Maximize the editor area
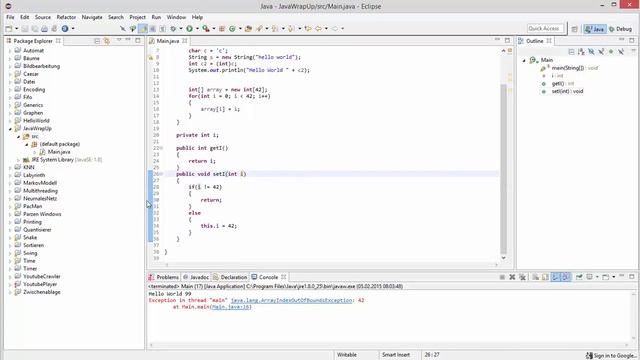Viewport: 640px width, 360px height. [x=507, y=40]
